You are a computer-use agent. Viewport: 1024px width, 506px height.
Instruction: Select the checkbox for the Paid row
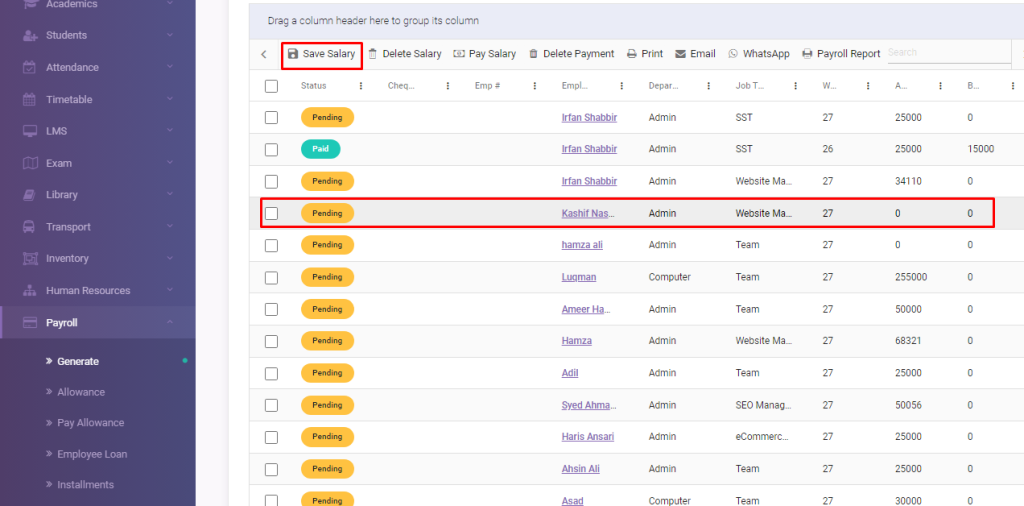[x=271, y=149]
